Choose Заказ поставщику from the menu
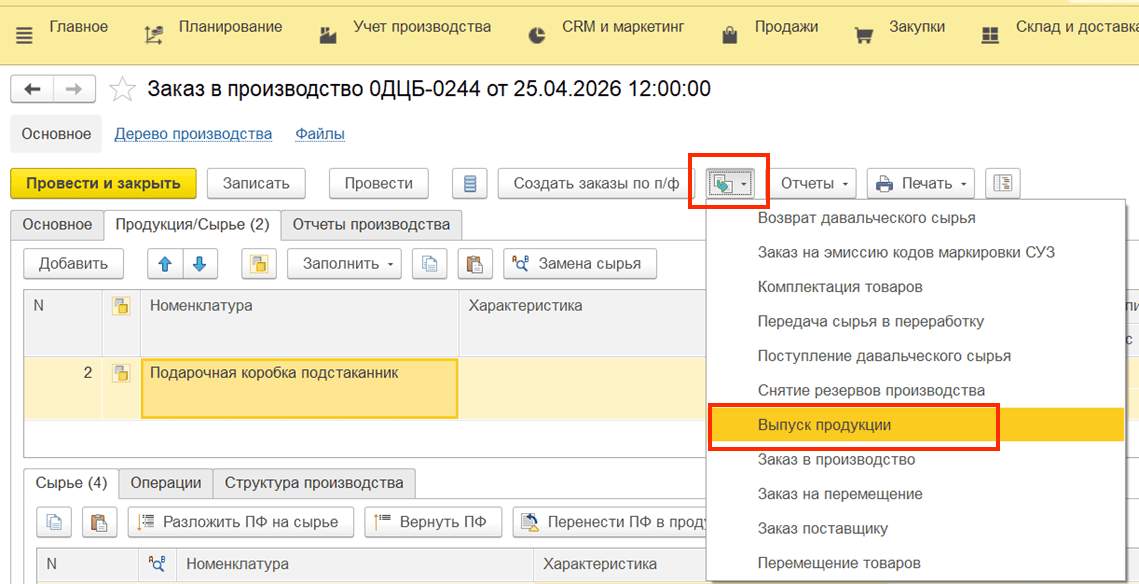 click(x=822, y=528)
